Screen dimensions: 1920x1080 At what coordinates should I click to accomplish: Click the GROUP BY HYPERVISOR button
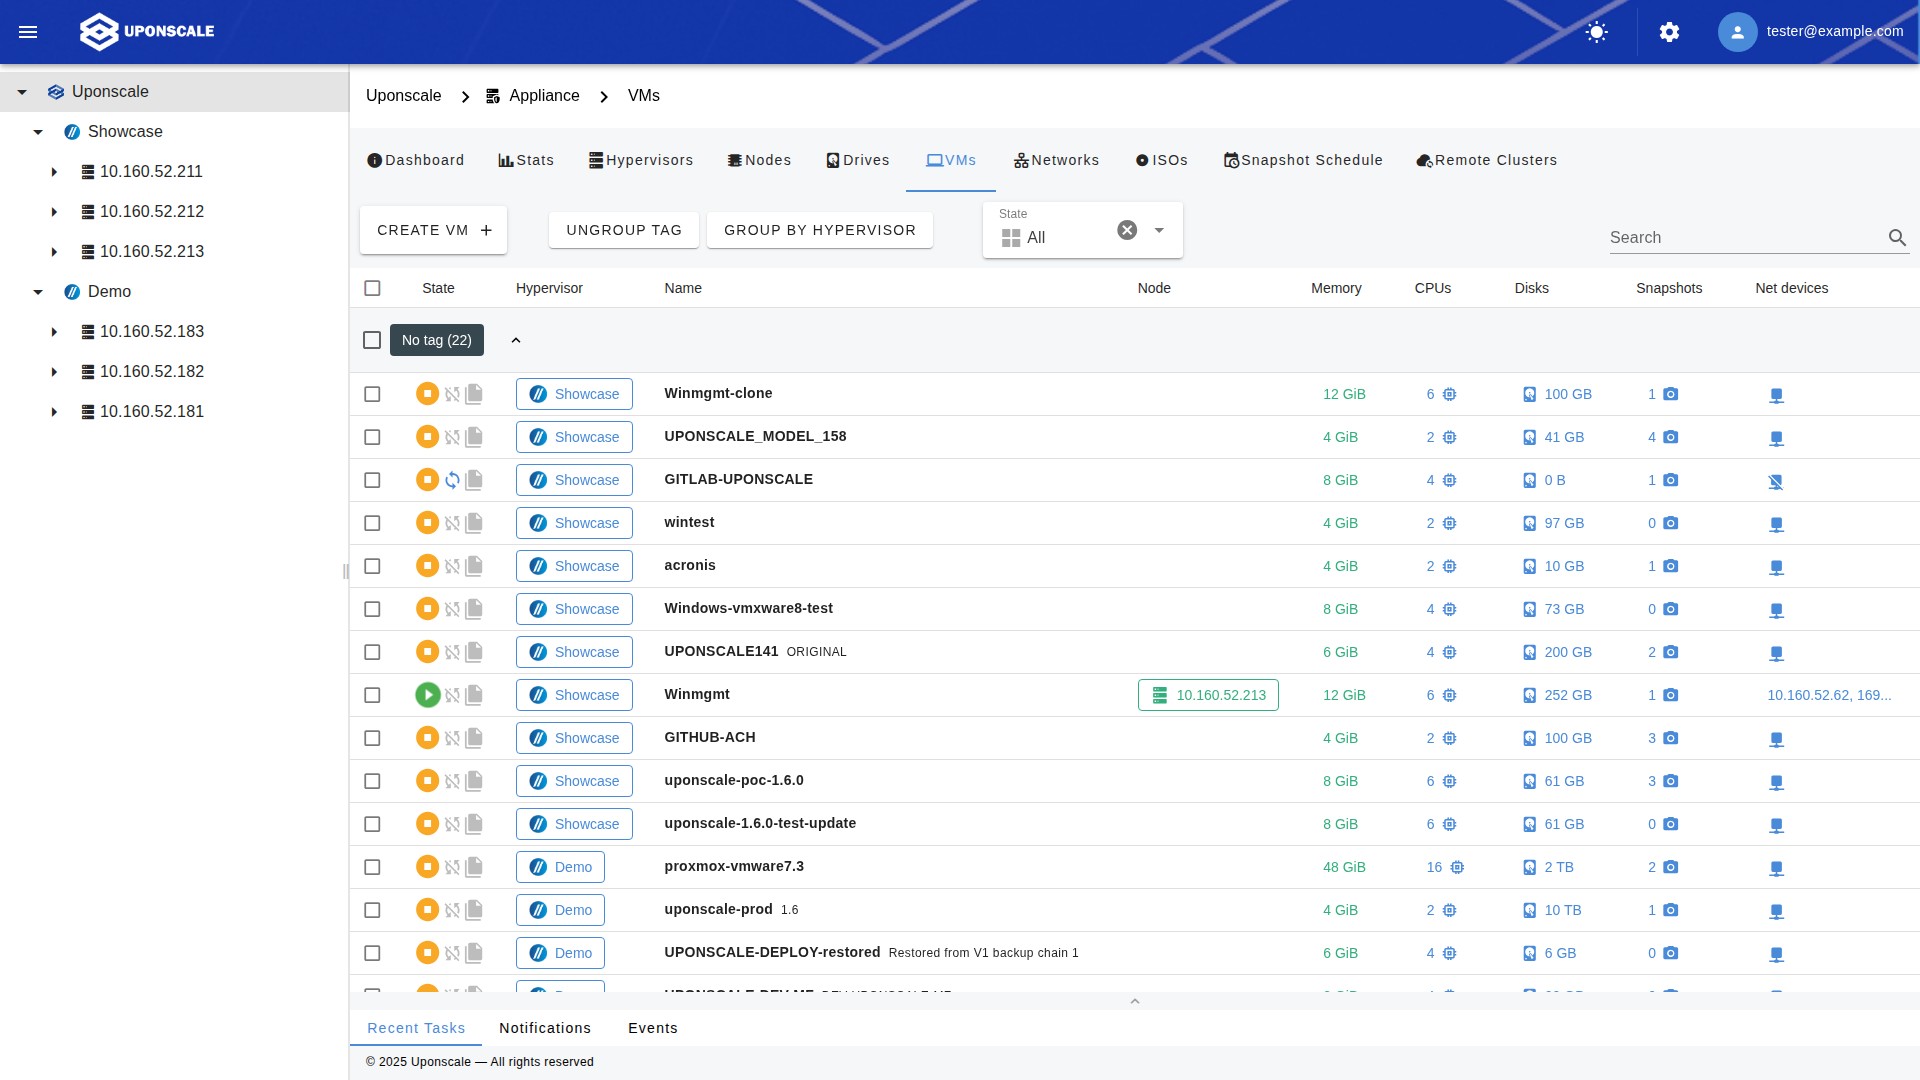pos(819,230)
